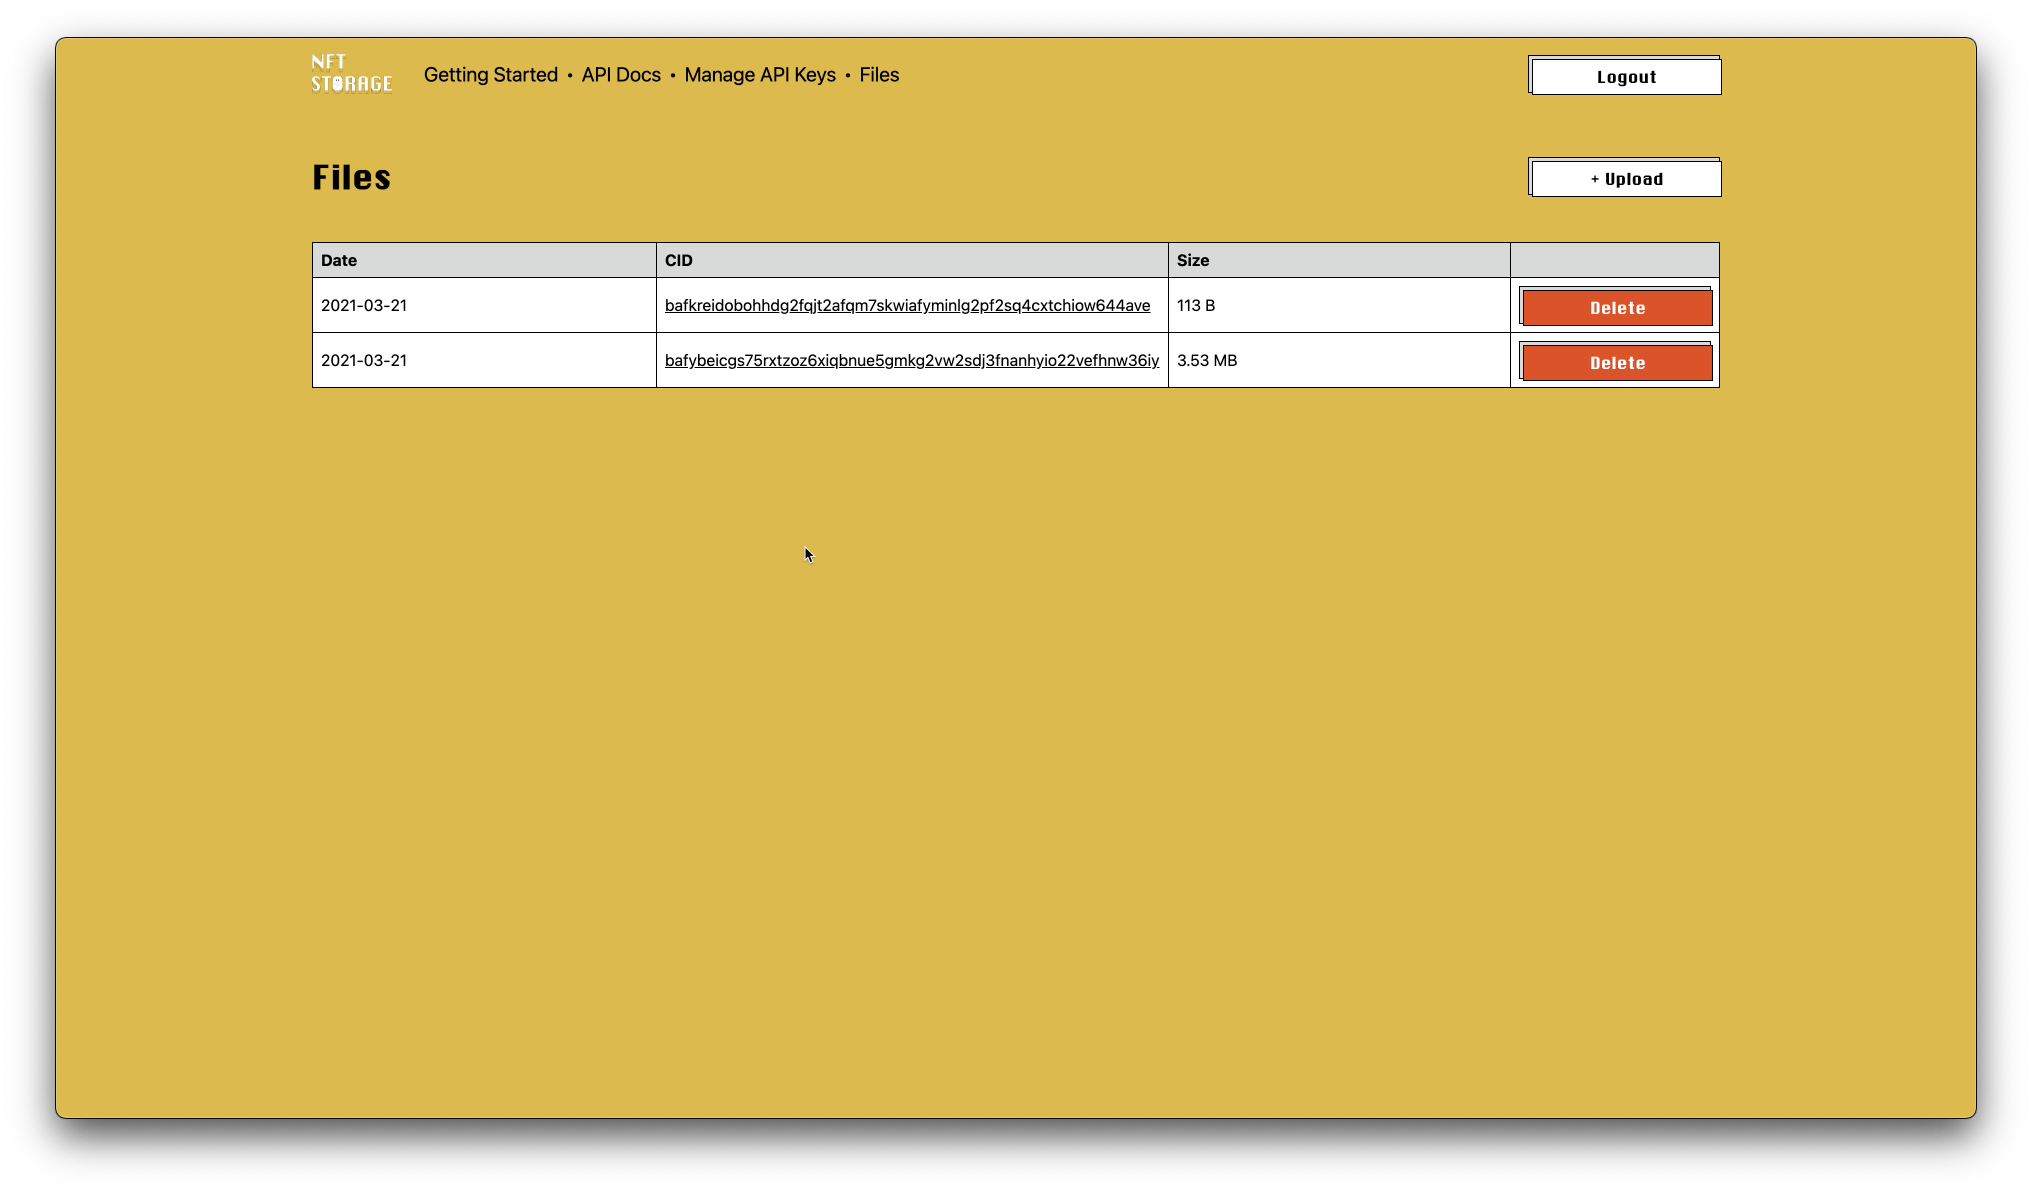Viewport: 2032px width, 1192px height.
Task: Open the CID link starting with bafkreidobohhdg
Action: 907,306
